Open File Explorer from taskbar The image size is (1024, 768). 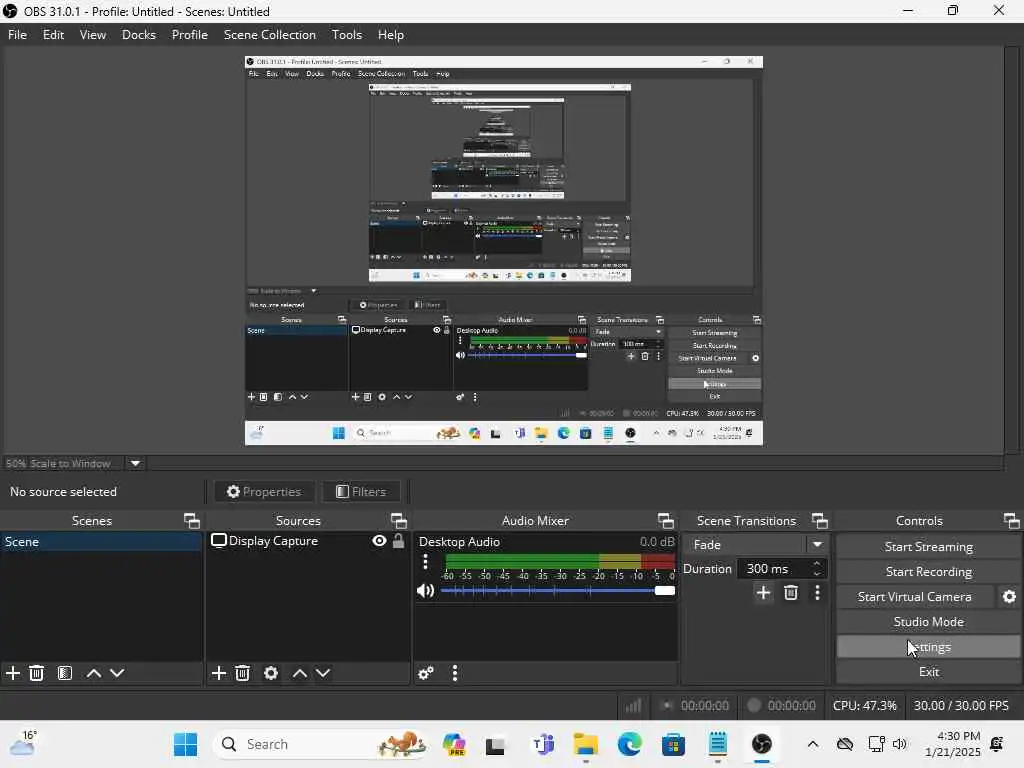coord(586,744)
